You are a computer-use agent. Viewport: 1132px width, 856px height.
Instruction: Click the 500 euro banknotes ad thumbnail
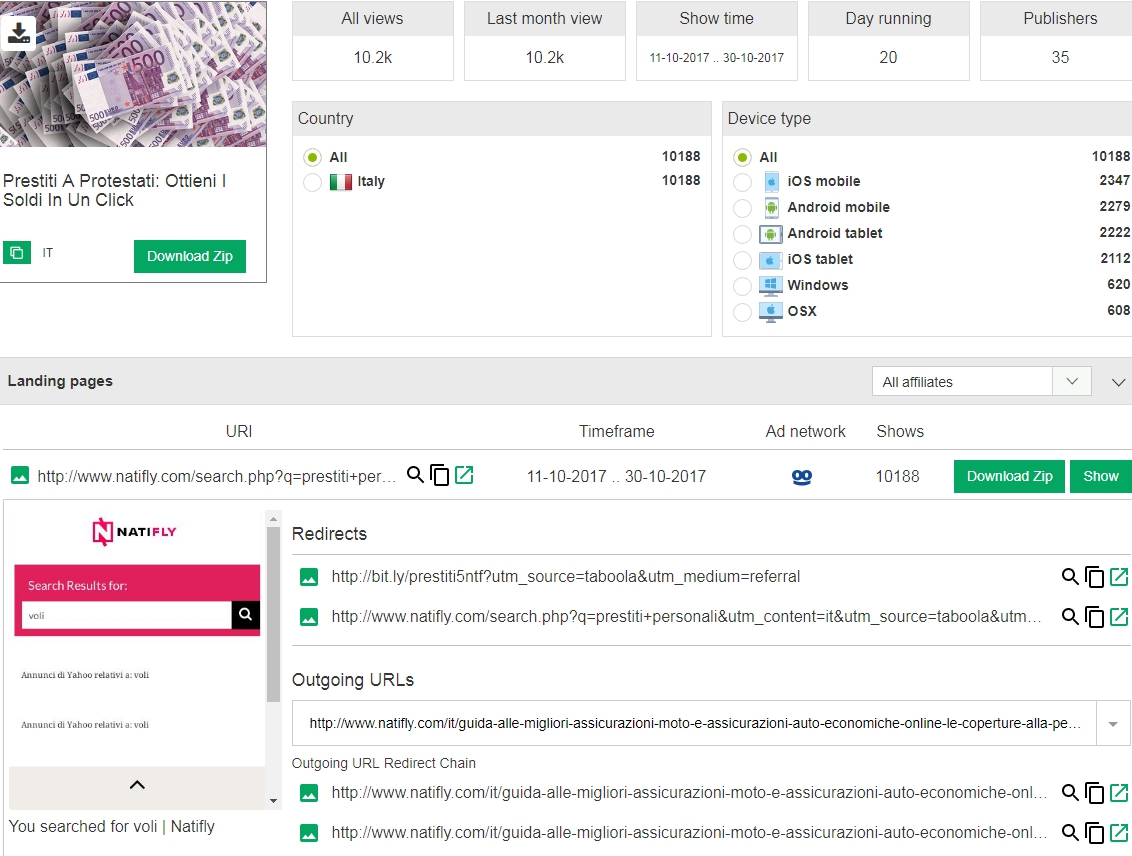[133, 74]
